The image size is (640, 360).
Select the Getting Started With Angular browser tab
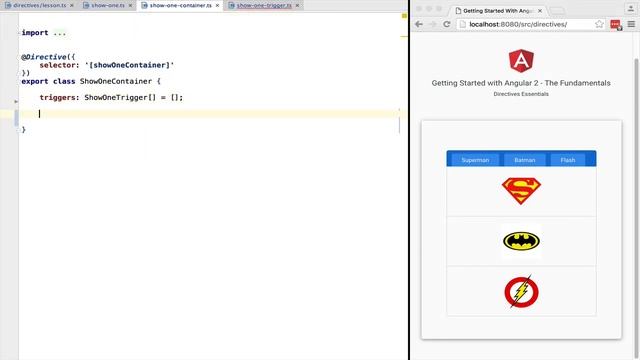[x=498, y=11]
